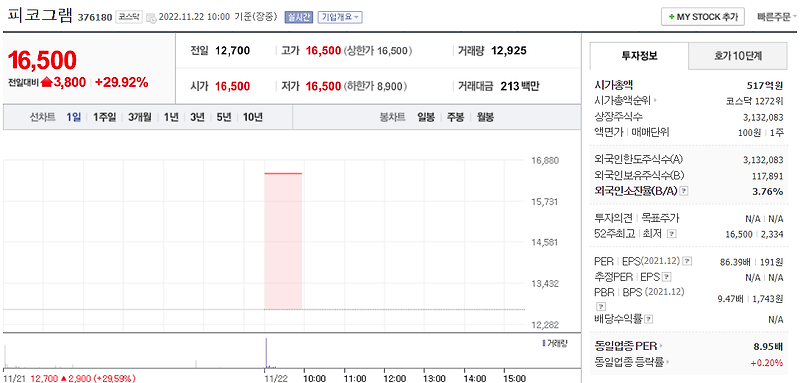This screenshot has height=383, width=800.
Task: Select the 10년 line chart period
Action: (253, 117)
